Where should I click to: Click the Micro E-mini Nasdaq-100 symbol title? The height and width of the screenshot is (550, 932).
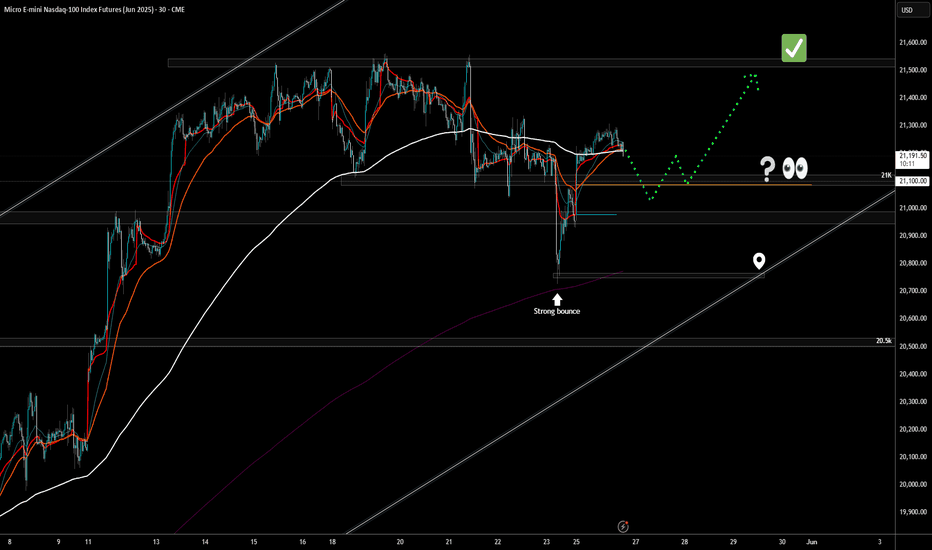[x=94, y=10]
